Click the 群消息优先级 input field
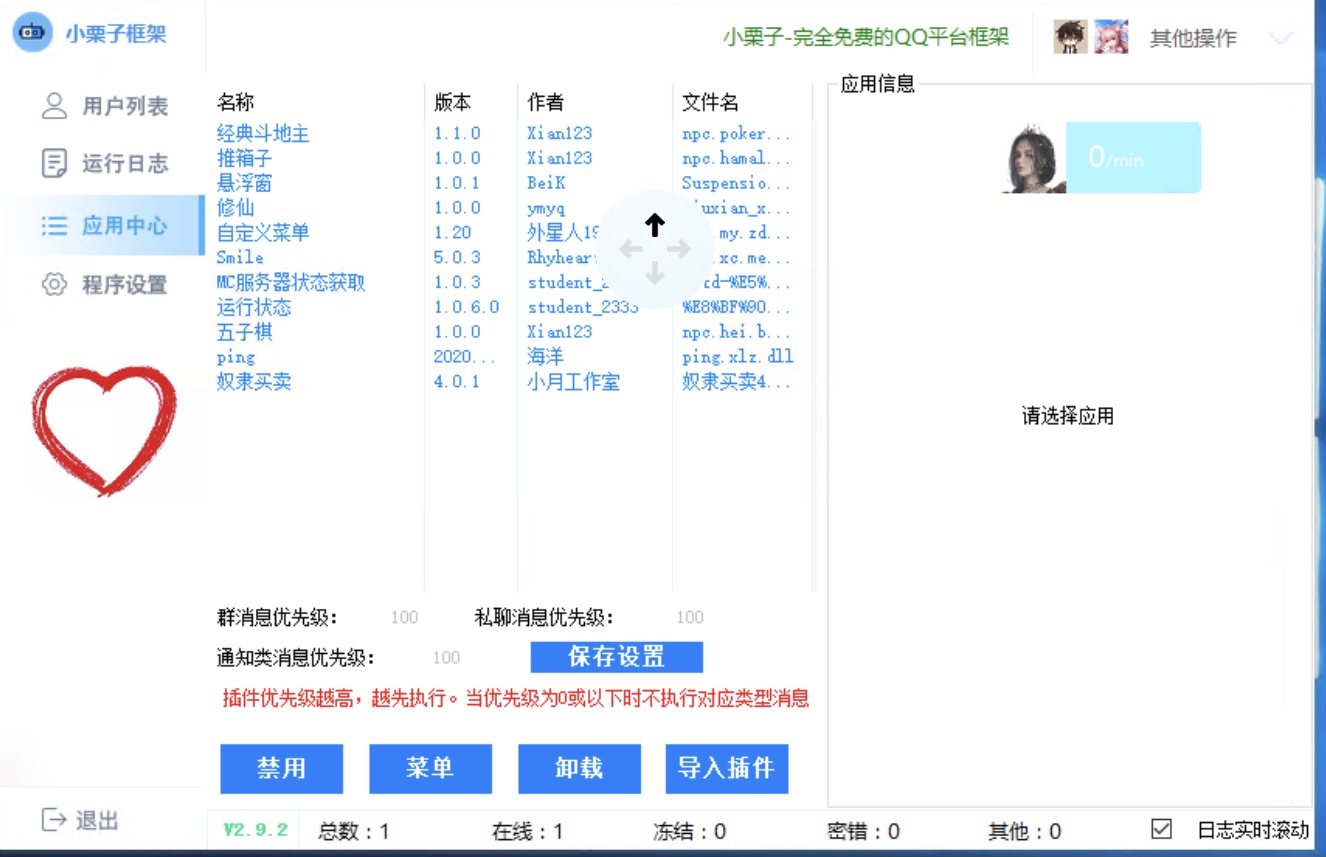This screenshot has height=857, width=1326. coord(404,618)
